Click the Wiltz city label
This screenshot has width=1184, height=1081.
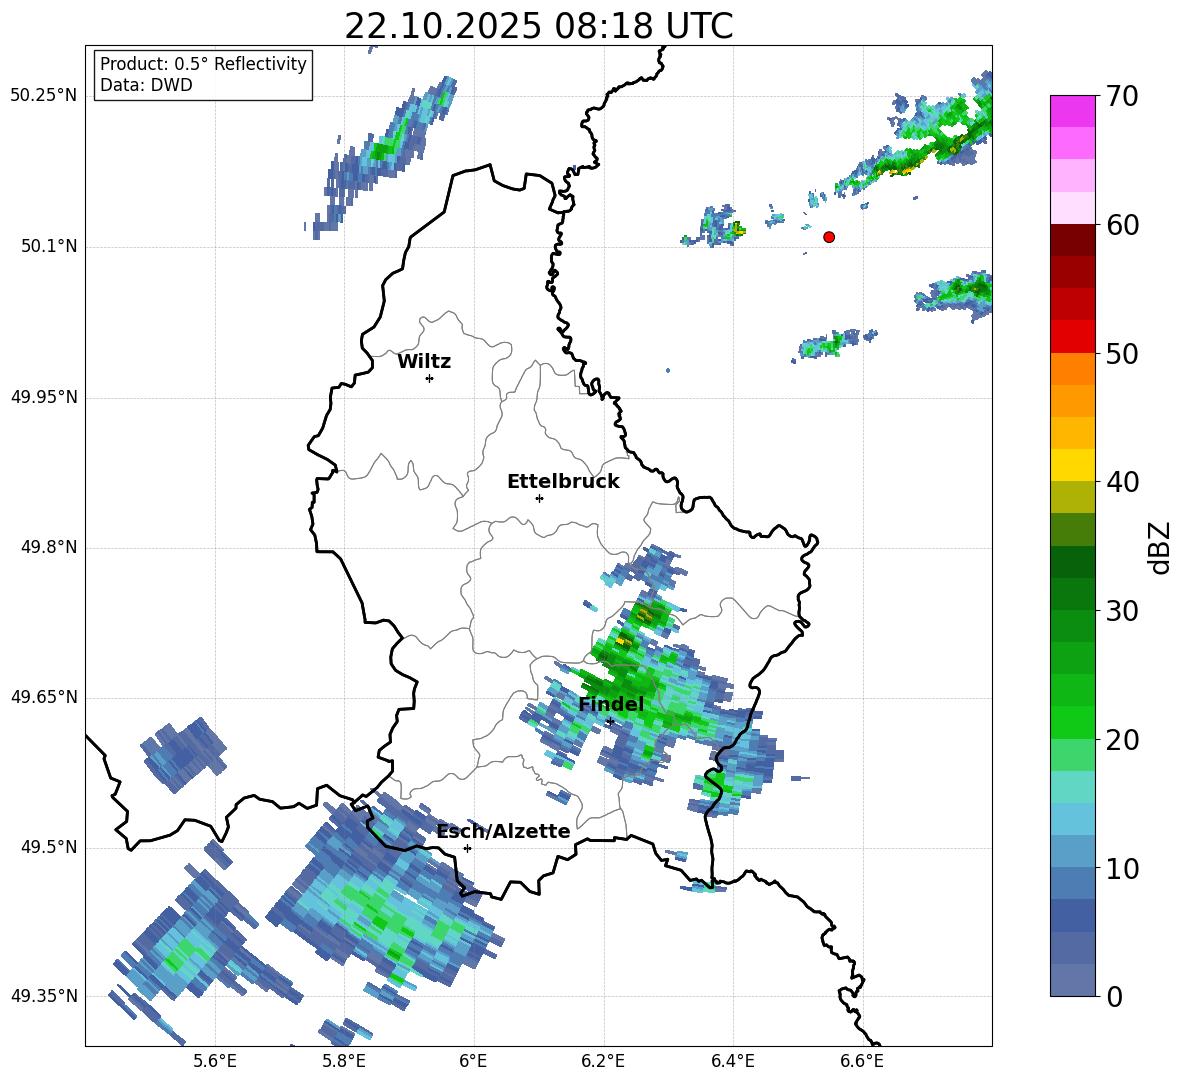[x=424, y=362]
